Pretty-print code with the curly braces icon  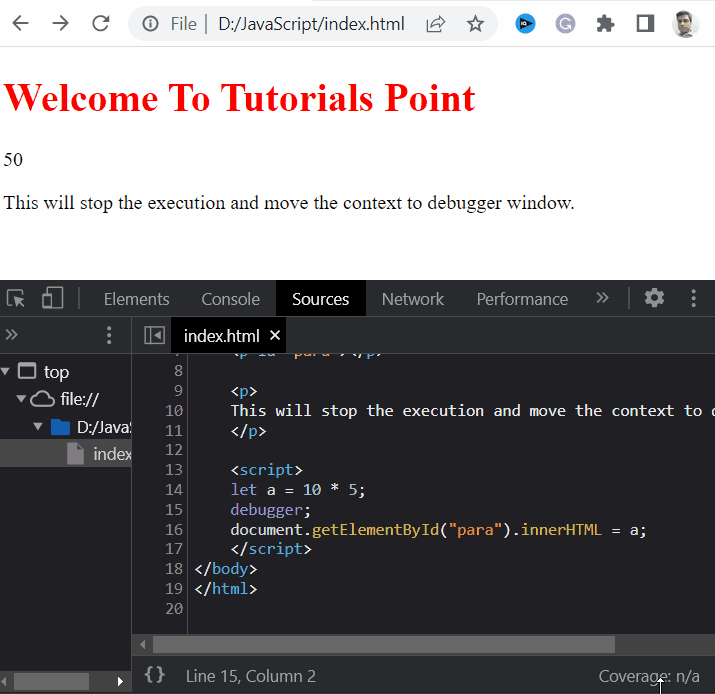(155, 676)
